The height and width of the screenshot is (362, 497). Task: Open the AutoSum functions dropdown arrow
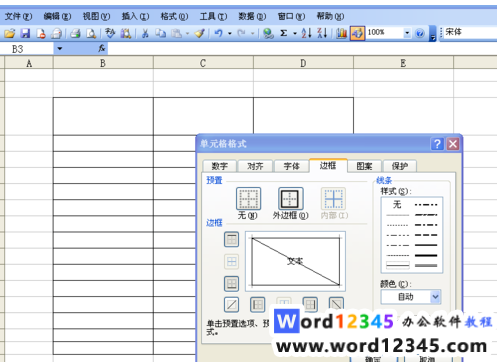tap(295, 33)
